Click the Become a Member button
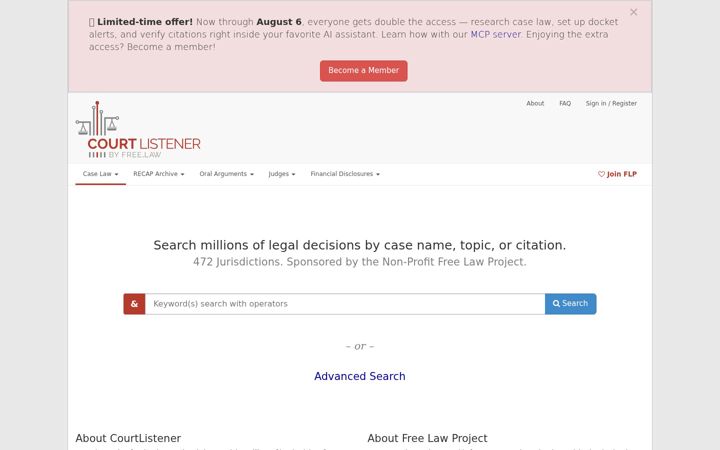Viewport: 720px width, 450px height. (363, 71)
